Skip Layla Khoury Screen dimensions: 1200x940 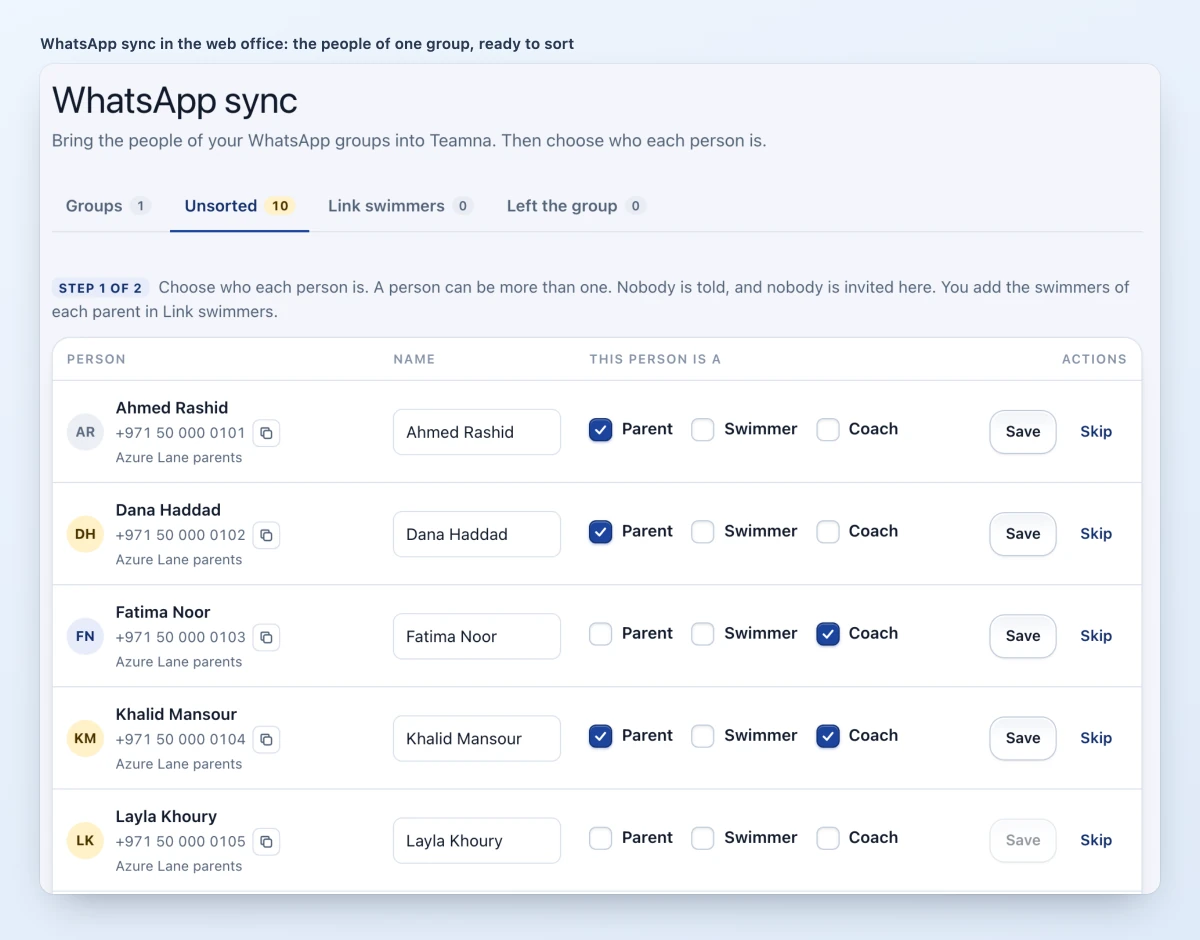[x=1096, y=840]
